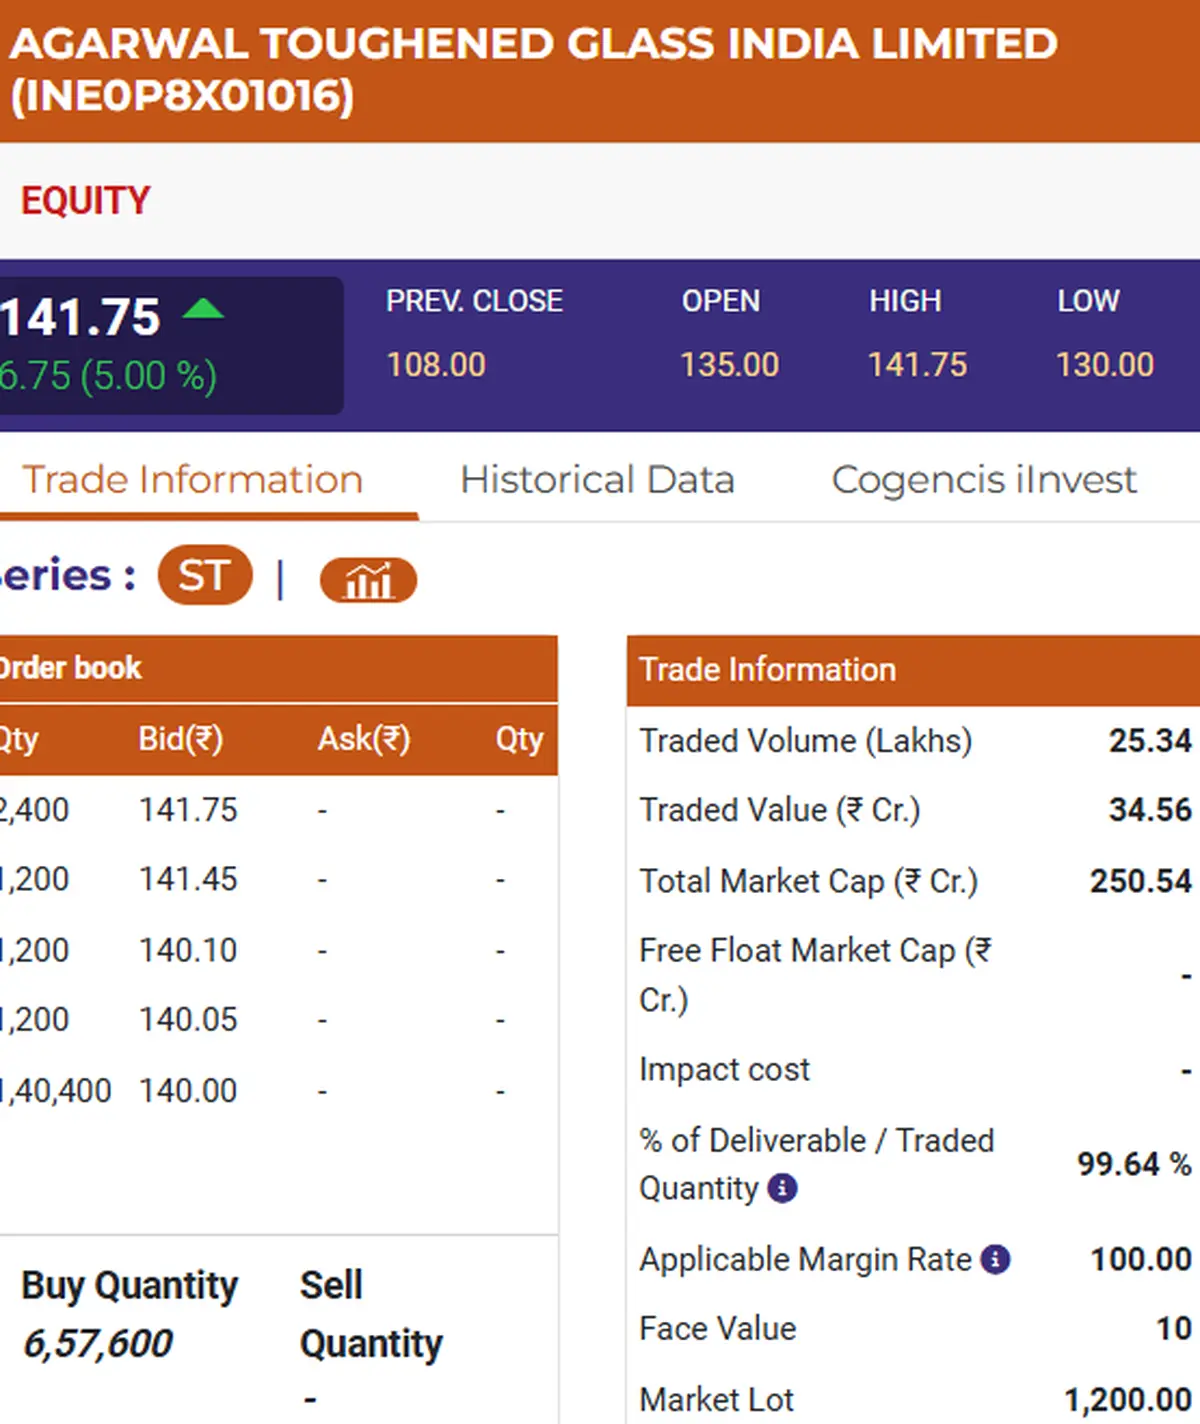Image resolution: width=1200 pixels, height=1424 pixels.
Task: Click Traded Volume (Lakhs) value 25.34
Action: (1150, 741)
